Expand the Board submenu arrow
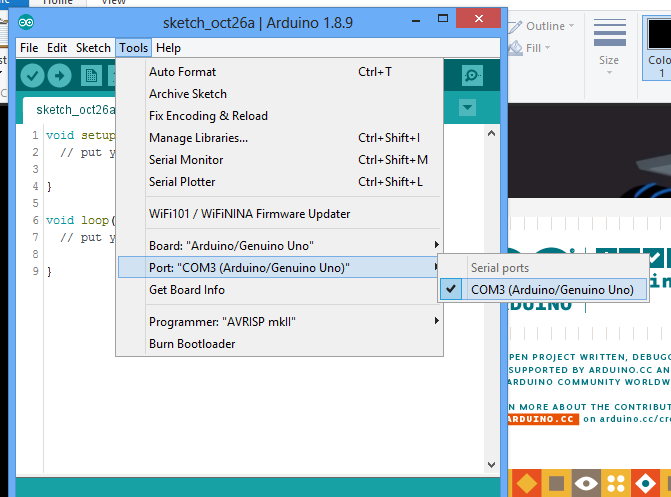 pyautogui.click(x=436, y=245)
